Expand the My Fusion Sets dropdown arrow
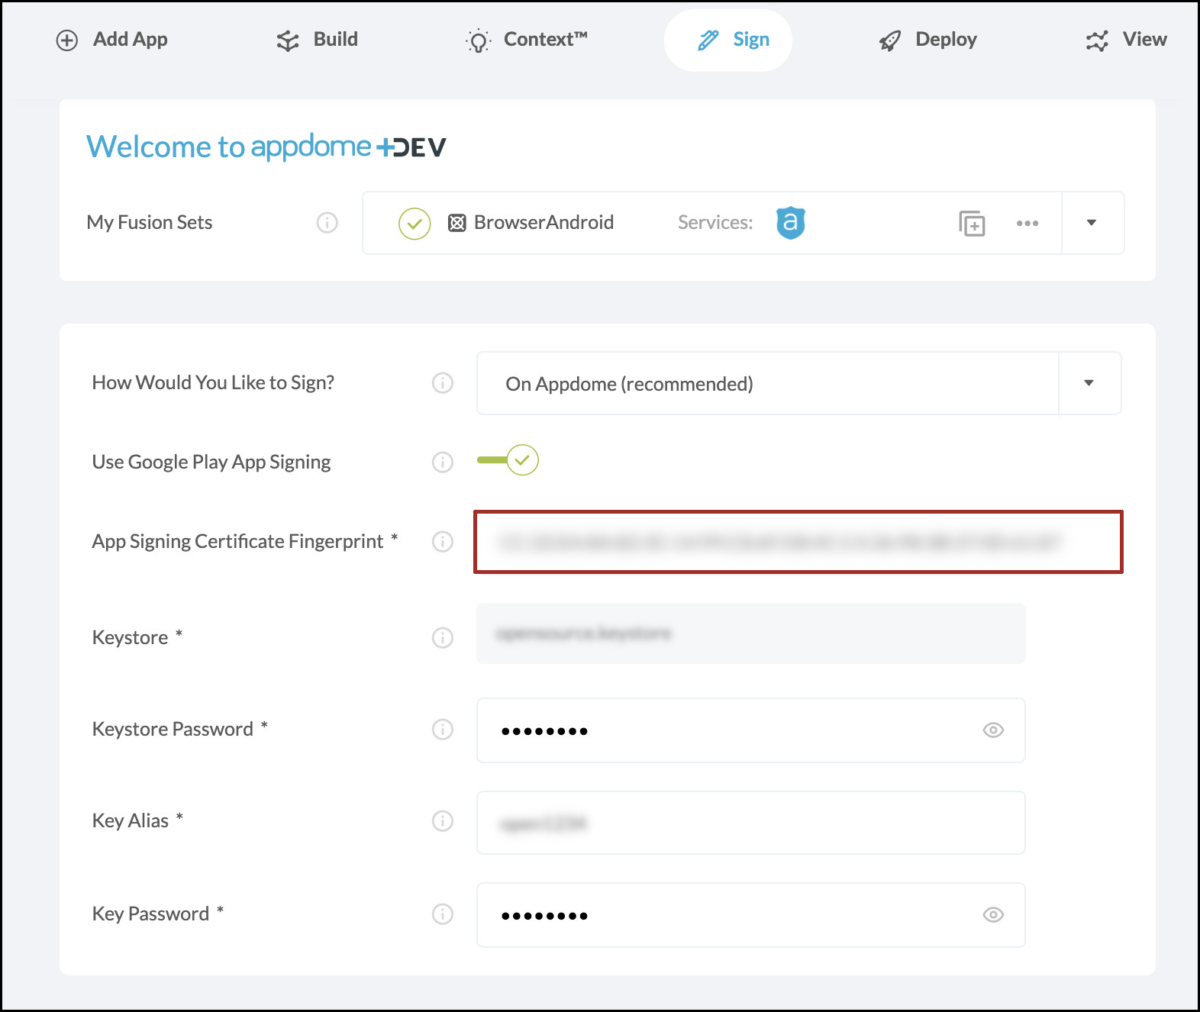The image size is (1200, 1012). pyautogui.click(x=1092, y=223)
